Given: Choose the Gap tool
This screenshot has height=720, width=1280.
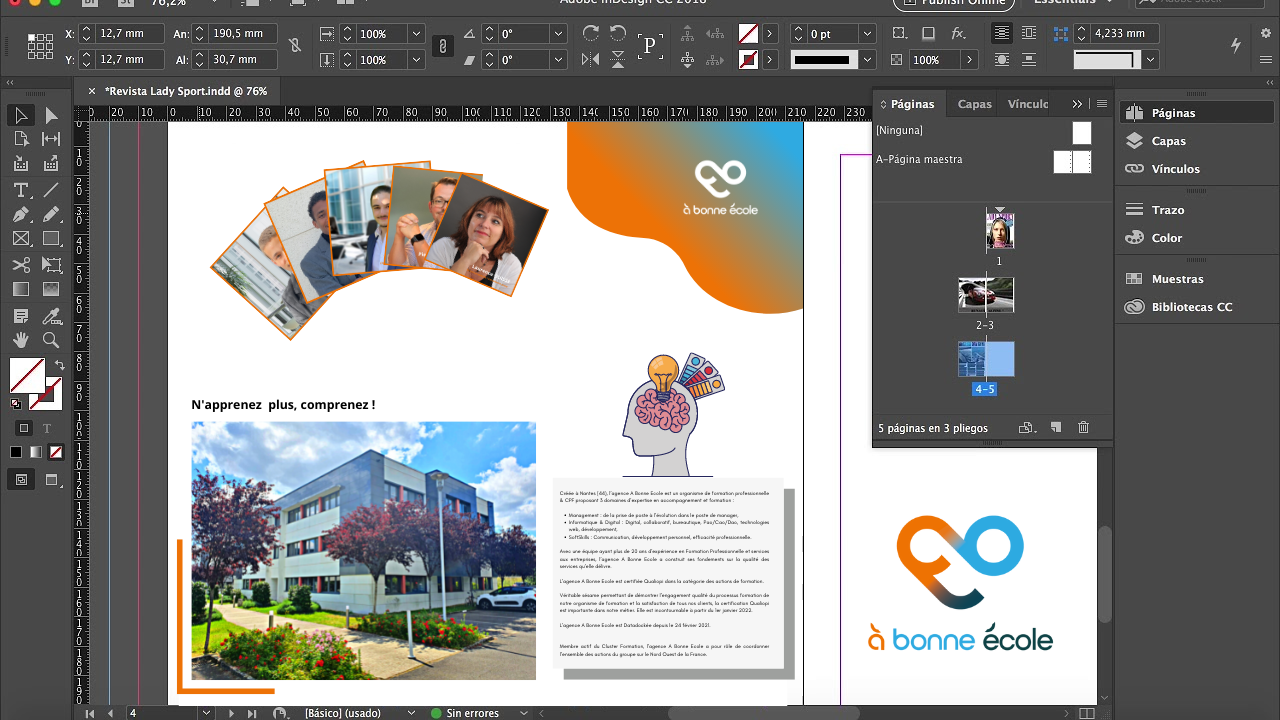Looking at the screenshot, I should 51,139.
